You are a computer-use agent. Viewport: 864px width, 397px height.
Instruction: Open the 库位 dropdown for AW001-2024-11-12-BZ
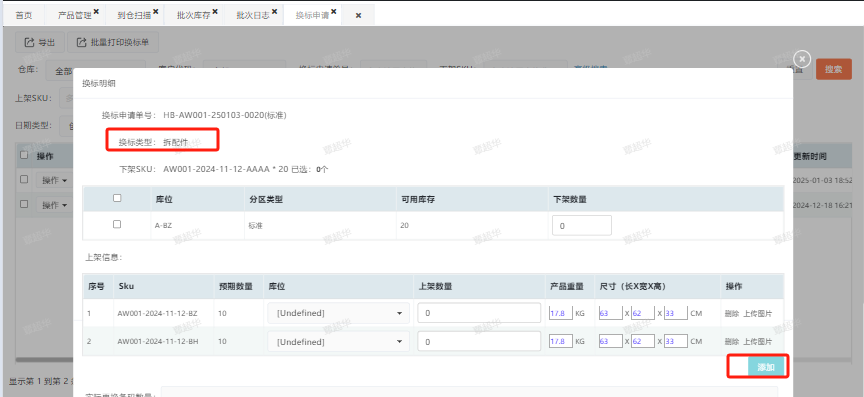[338, 313]
